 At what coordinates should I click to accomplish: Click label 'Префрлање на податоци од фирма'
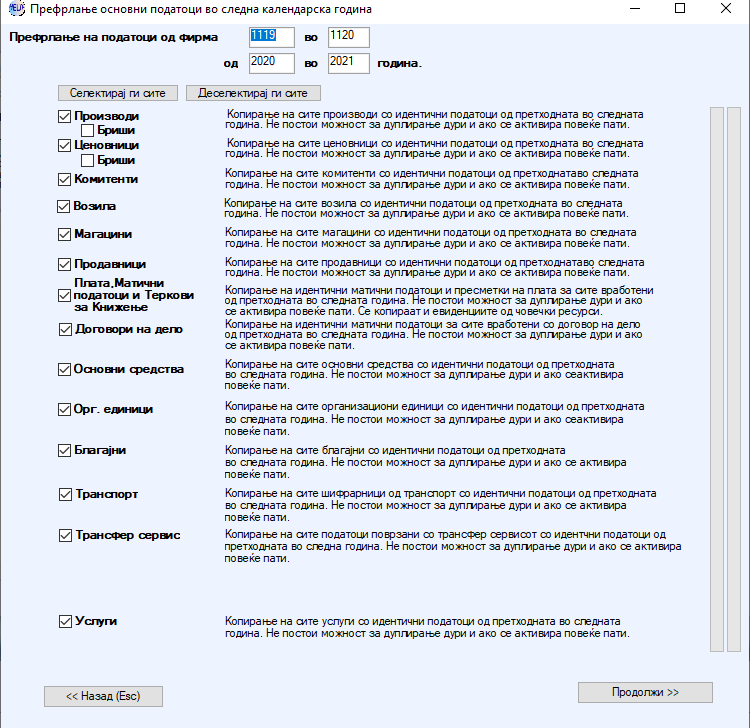tap(113, 37)
